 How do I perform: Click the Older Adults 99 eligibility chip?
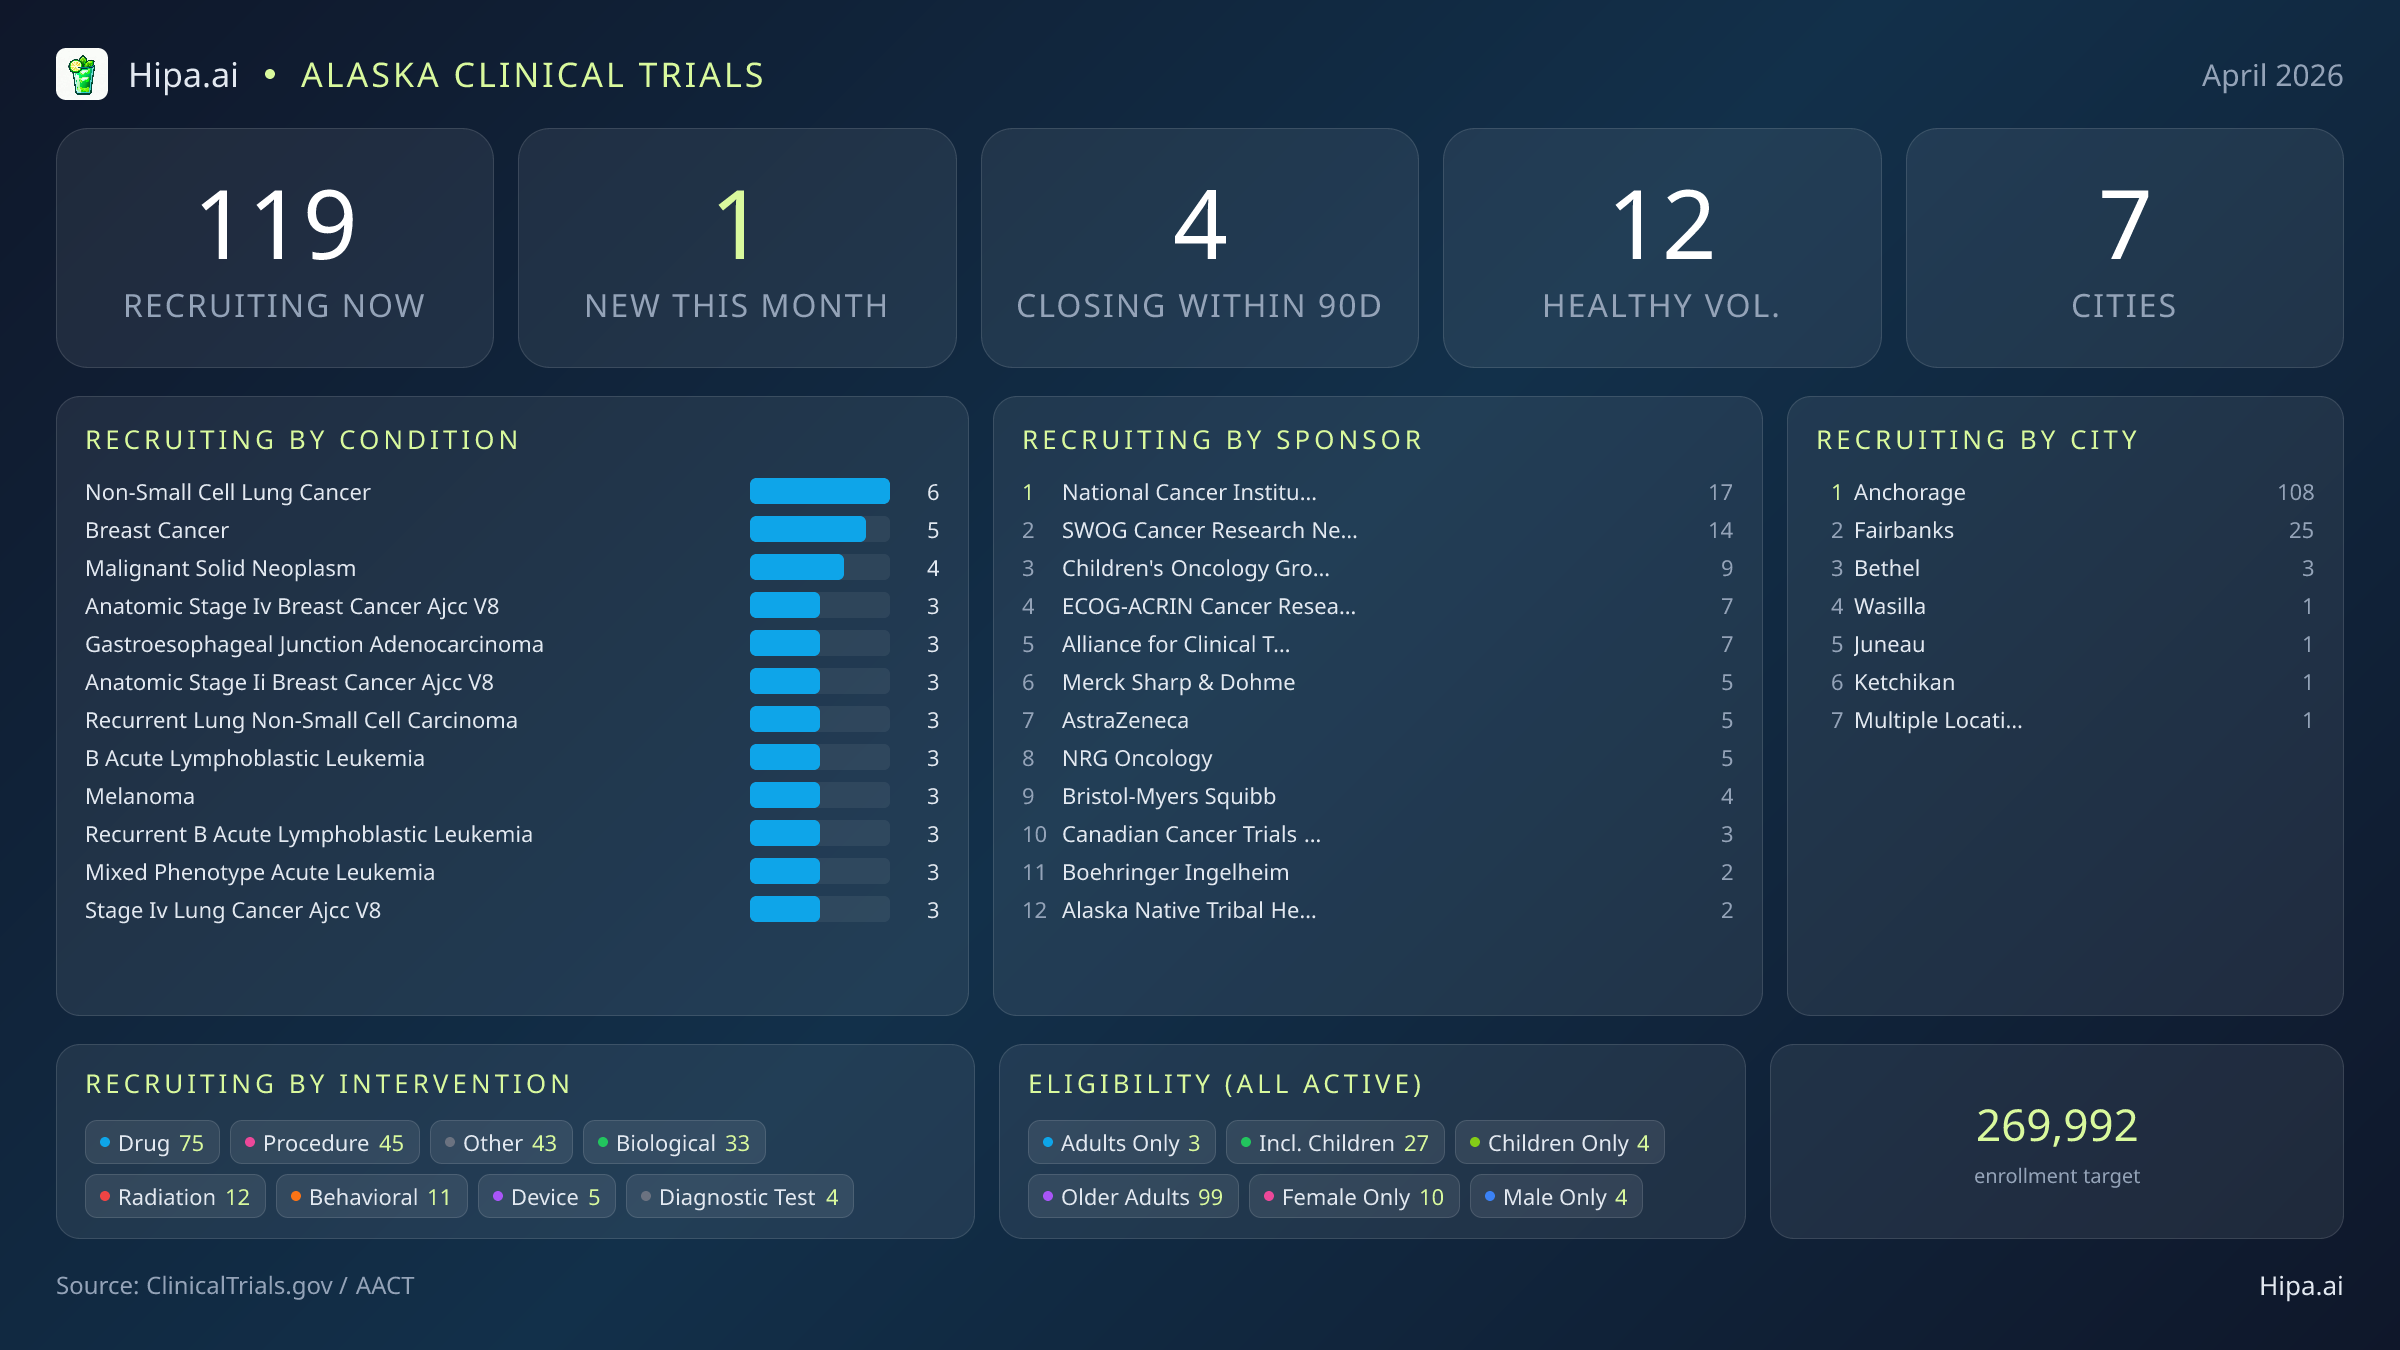1133,1196
